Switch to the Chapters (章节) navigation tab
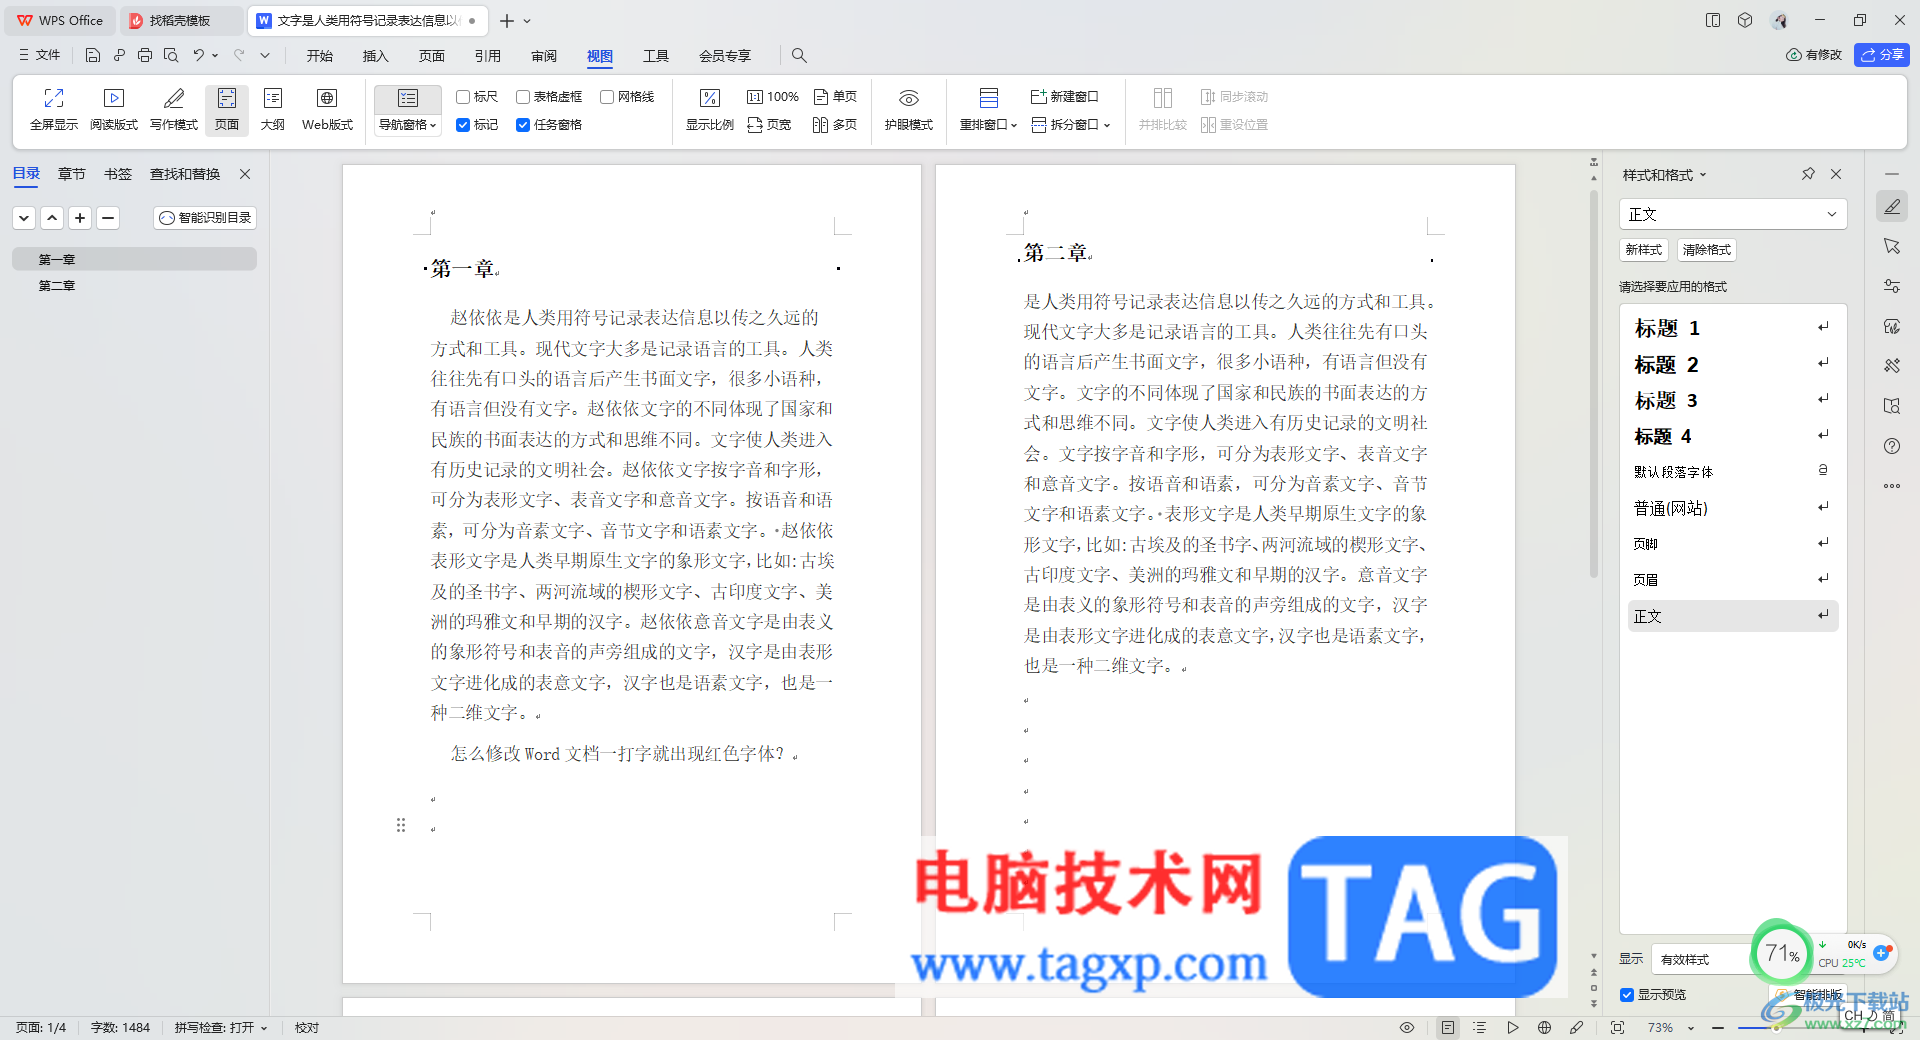This screenshot has height=1040, width=1920. 72,174
